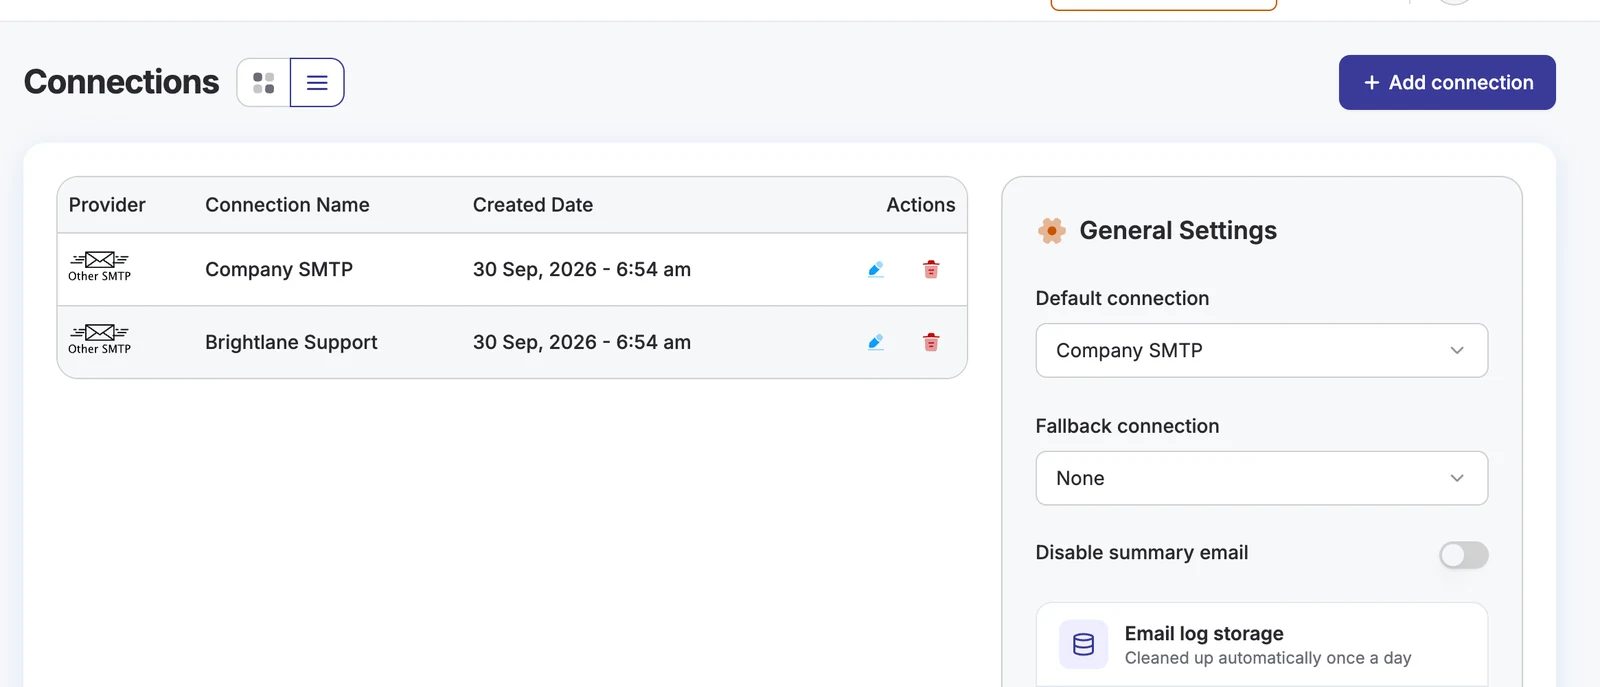The height and width of the screenshot is (687, 1600).
Task: Select the Brightlane Support connection name
Action: [x=291, y=342]
